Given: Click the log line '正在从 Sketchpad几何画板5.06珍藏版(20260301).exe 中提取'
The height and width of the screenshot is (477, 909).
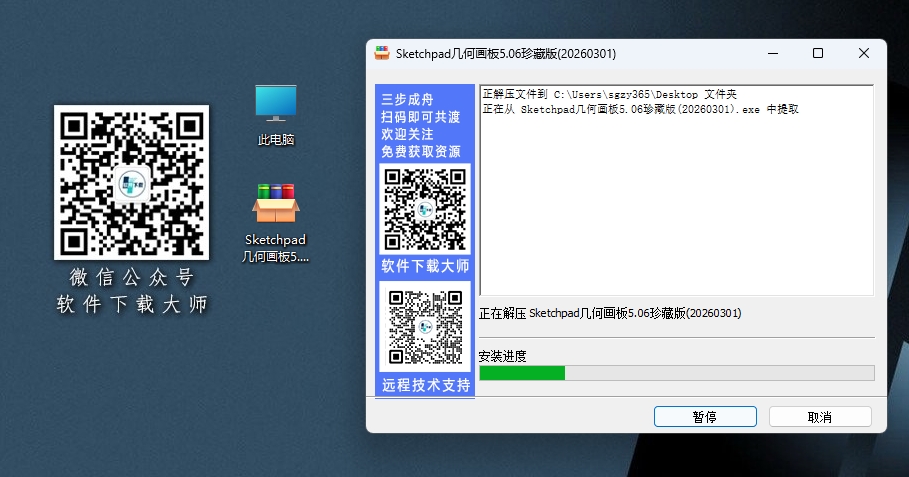Looking at the screenshot, I should pos(641,109).
